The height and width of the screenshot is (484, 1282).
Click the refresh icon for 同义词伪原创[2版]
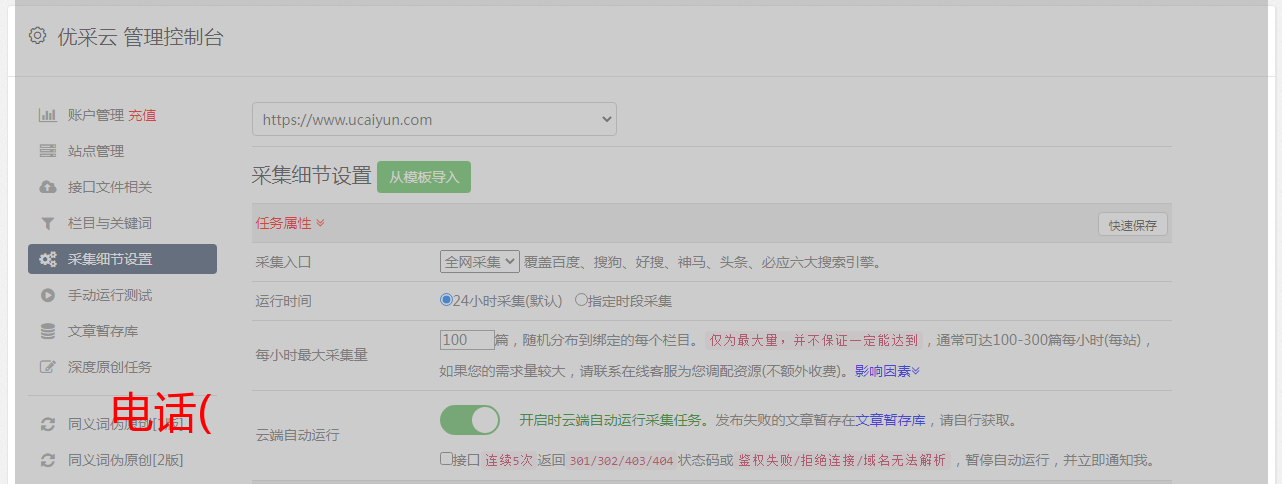(47, 460)
